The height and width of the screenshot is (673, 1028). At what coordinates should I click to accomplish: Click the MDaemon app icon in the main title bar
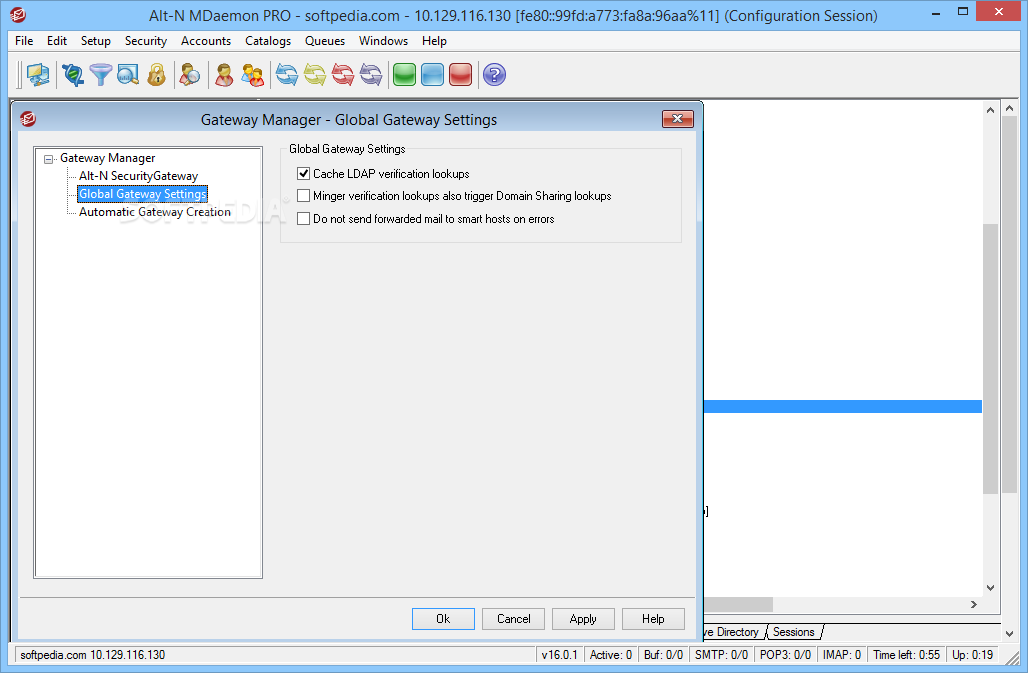point(18,14)
